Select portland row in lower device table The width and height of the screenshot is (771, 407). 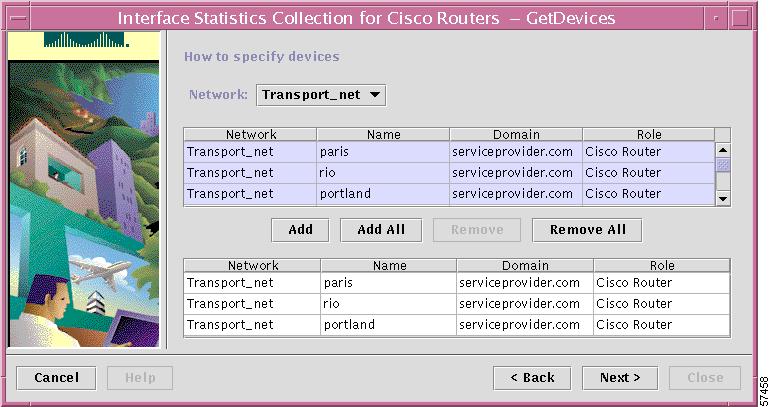click(457, 325)
